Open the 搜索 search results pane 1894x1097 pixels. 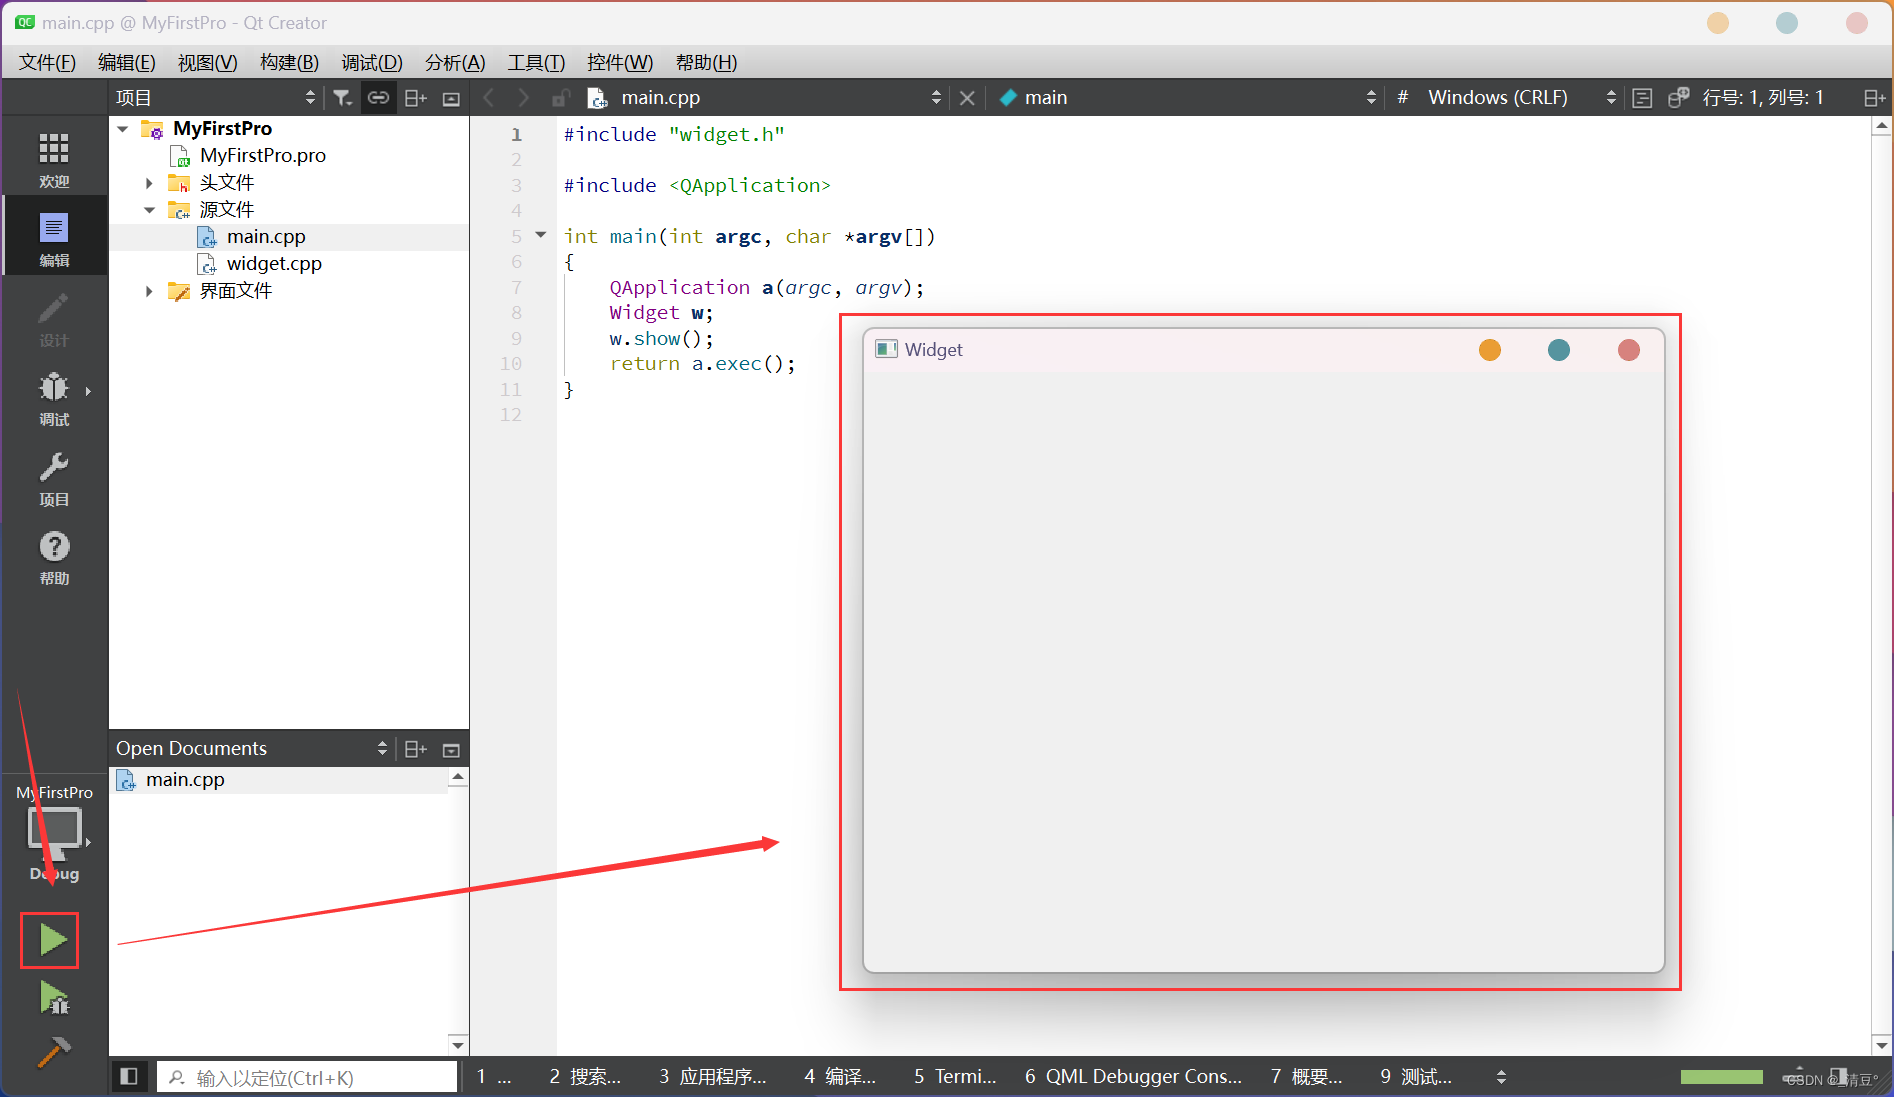coord(585,1077)
